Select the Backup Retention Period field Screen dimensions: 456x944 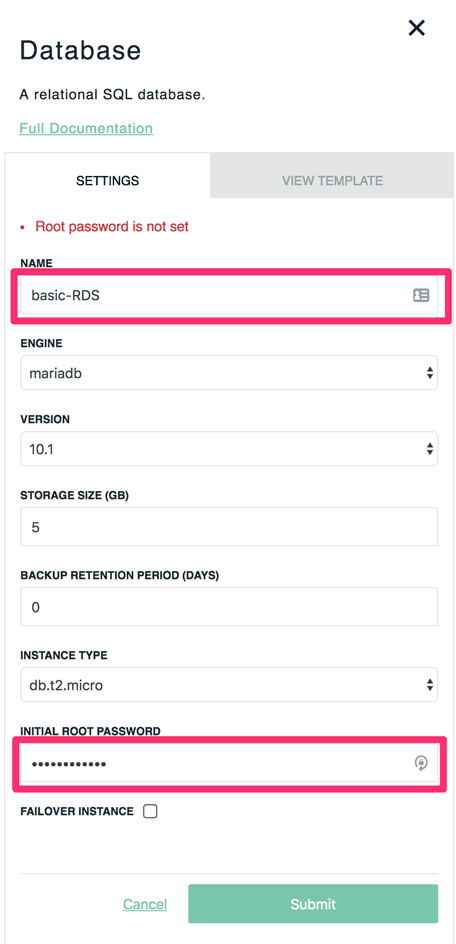coord(229,607)
